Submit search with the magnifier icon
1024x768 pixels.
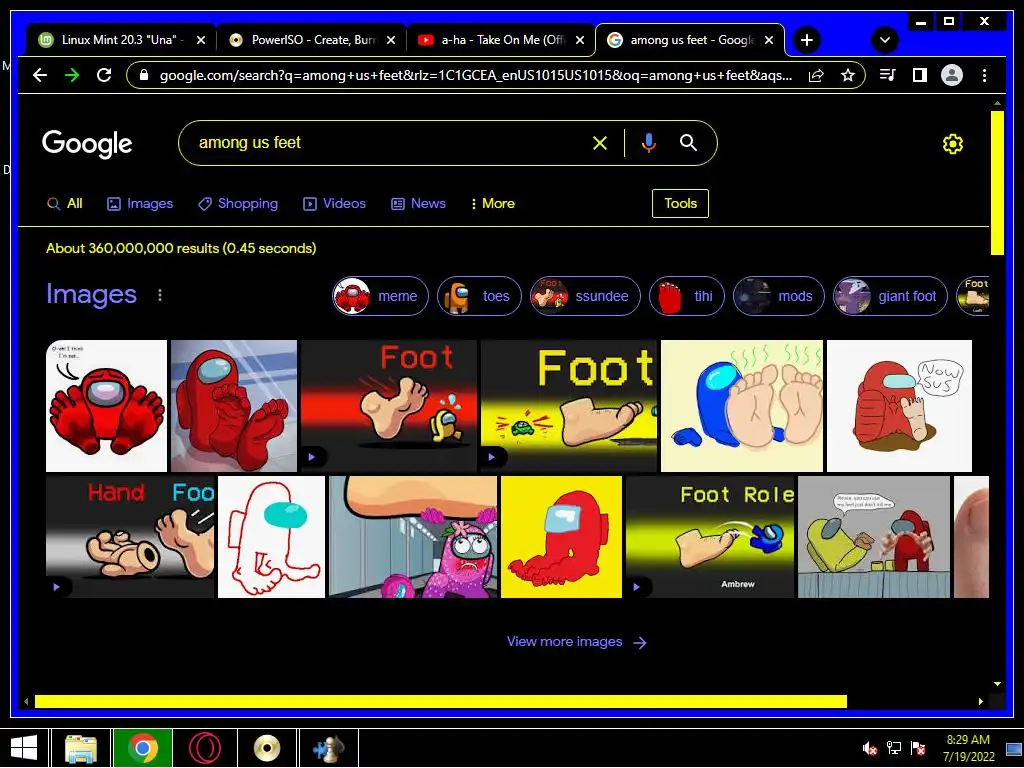coord(688,142)
